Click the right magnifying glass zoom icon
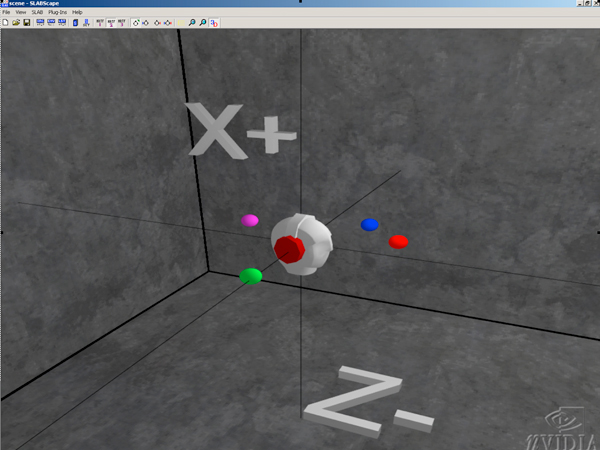Screen dimensions: 600x450 tap(203, 23)
